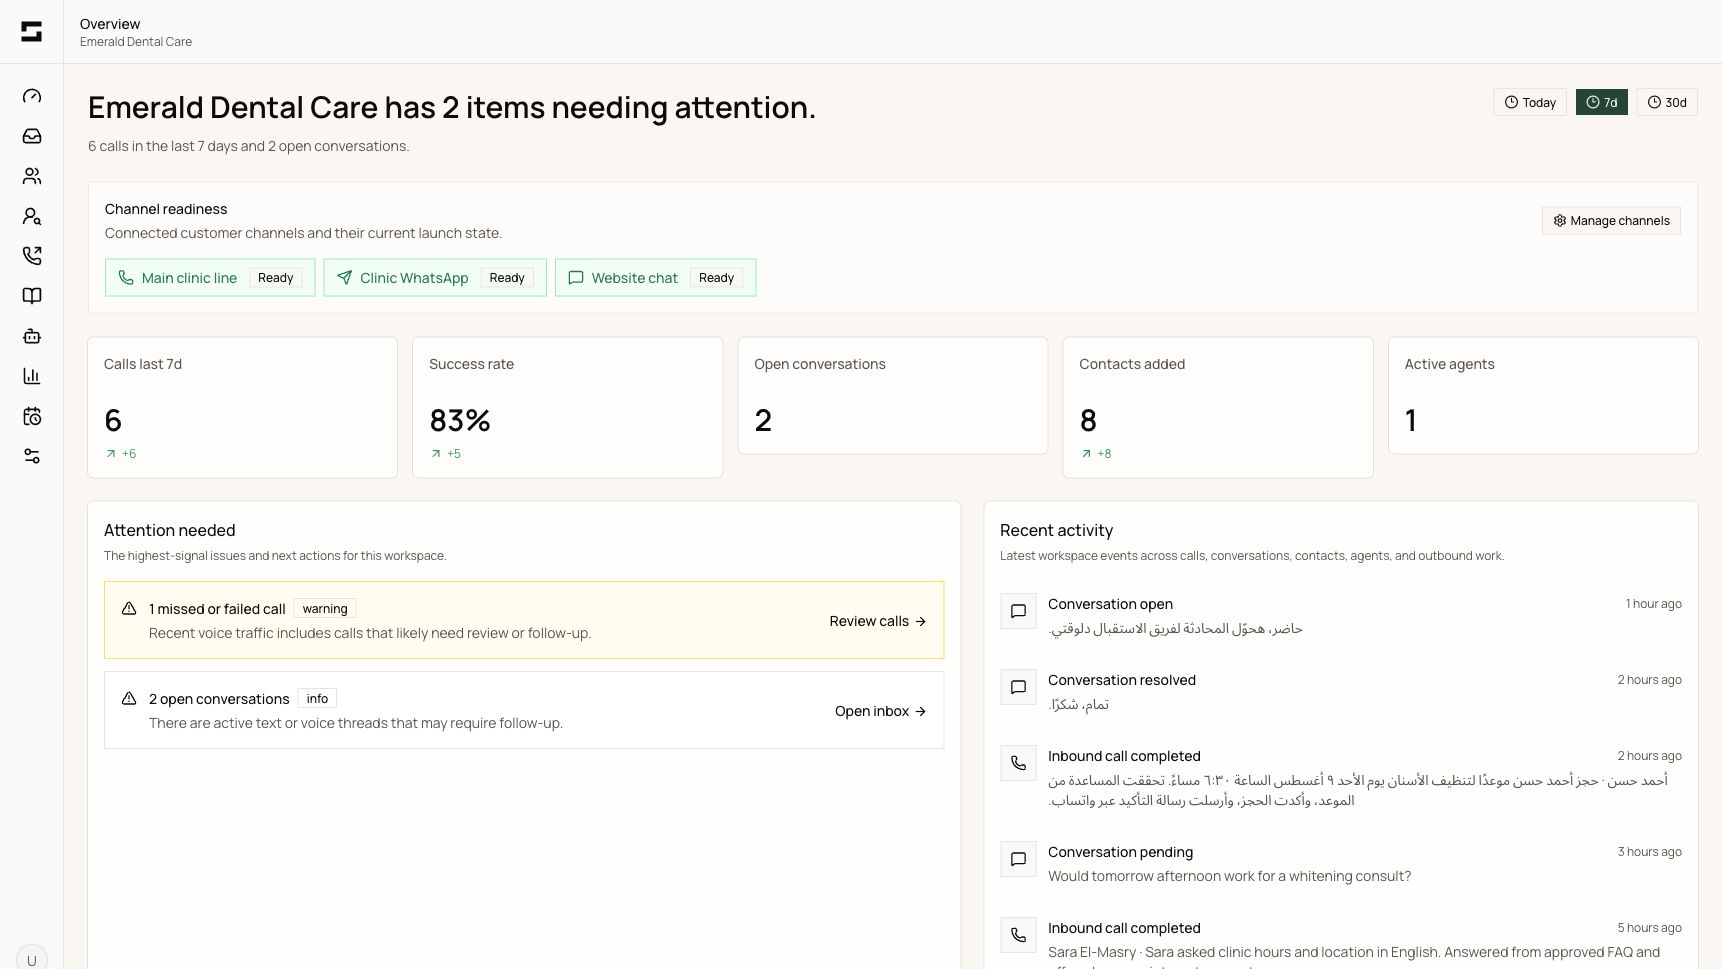Click the Review calls link
This screenshot has height=969, width=1722.
(x=877, y=621)
